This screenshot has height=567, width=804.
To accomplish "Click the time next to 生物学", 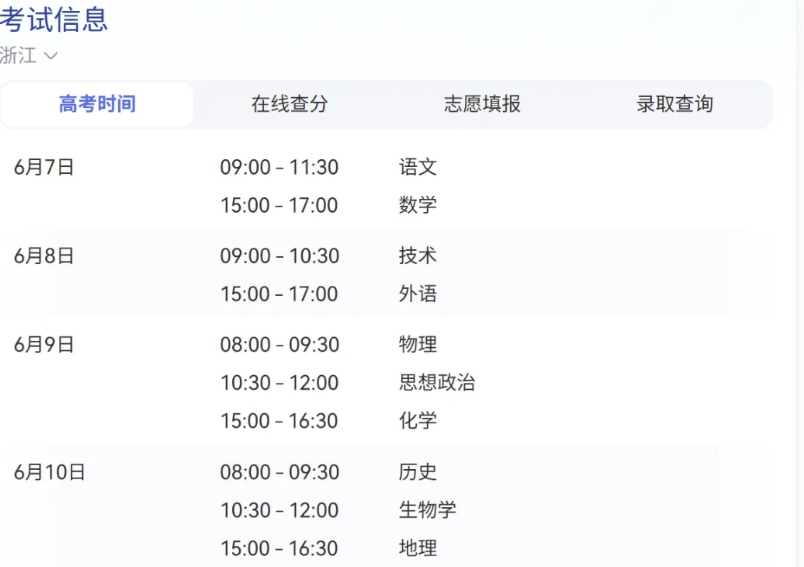I will tap(279, 510).
